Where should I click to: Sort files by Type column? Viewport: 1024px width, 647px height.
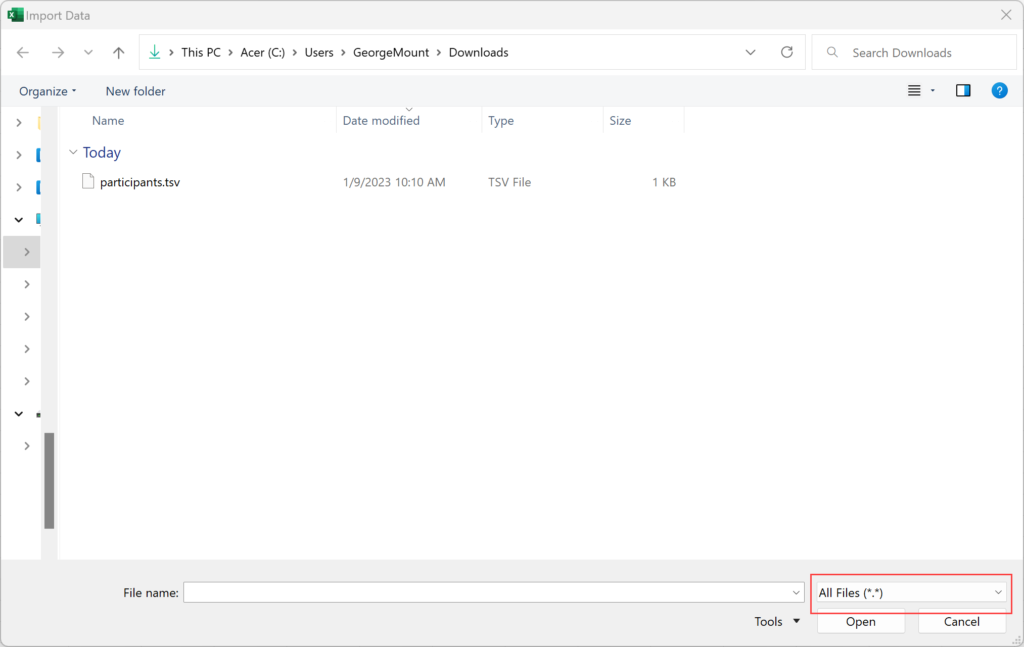(501, 120)
